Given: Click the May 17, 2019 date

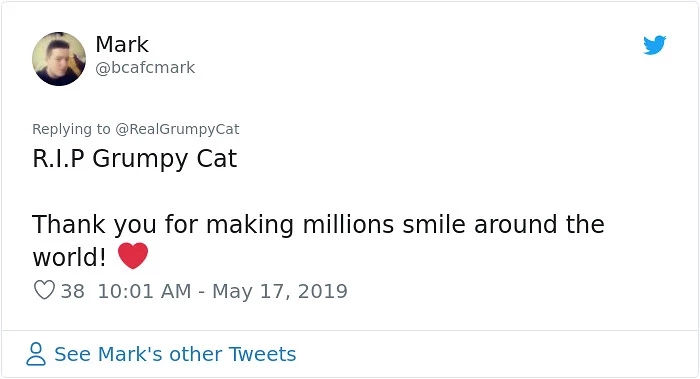Looking at the screenshot, I should click(280, 292).
